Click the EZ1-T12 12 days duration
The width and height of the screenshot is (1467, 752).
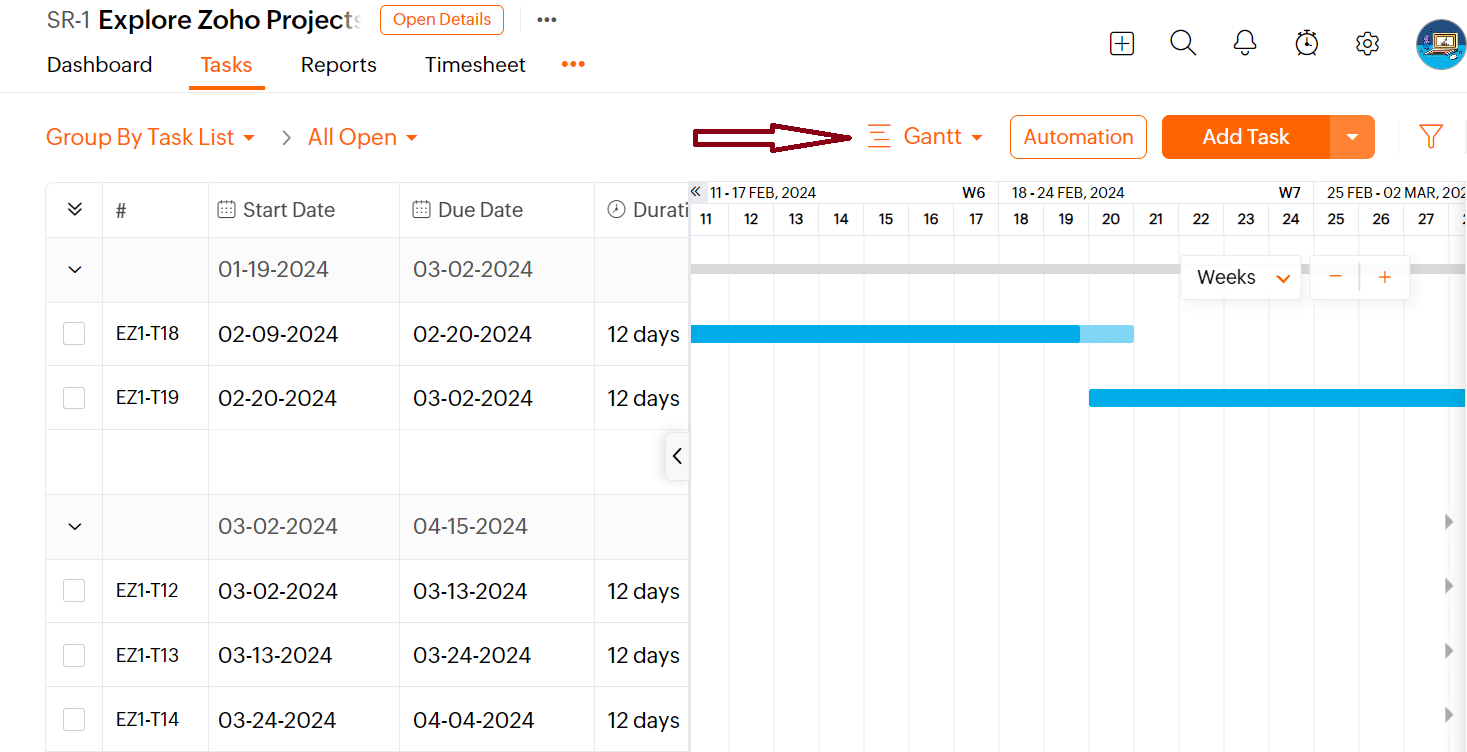coord(644,592)
